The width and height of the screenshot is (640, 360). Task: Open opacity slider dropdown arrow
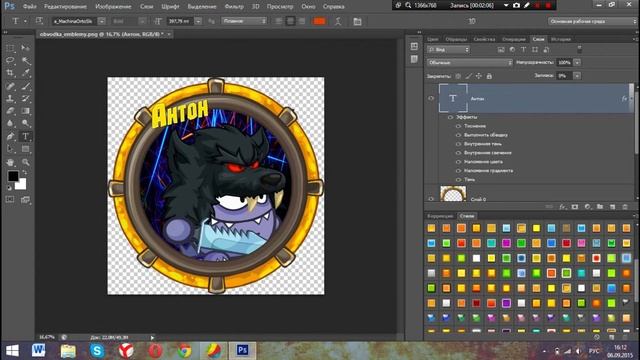577,62
